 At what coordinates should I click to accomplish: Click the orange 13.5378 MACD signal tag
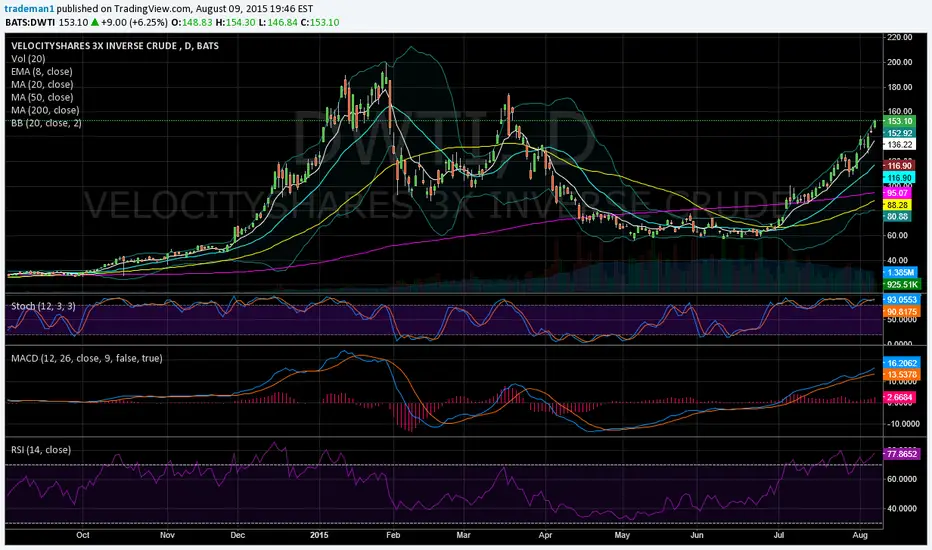click(902, 375)
